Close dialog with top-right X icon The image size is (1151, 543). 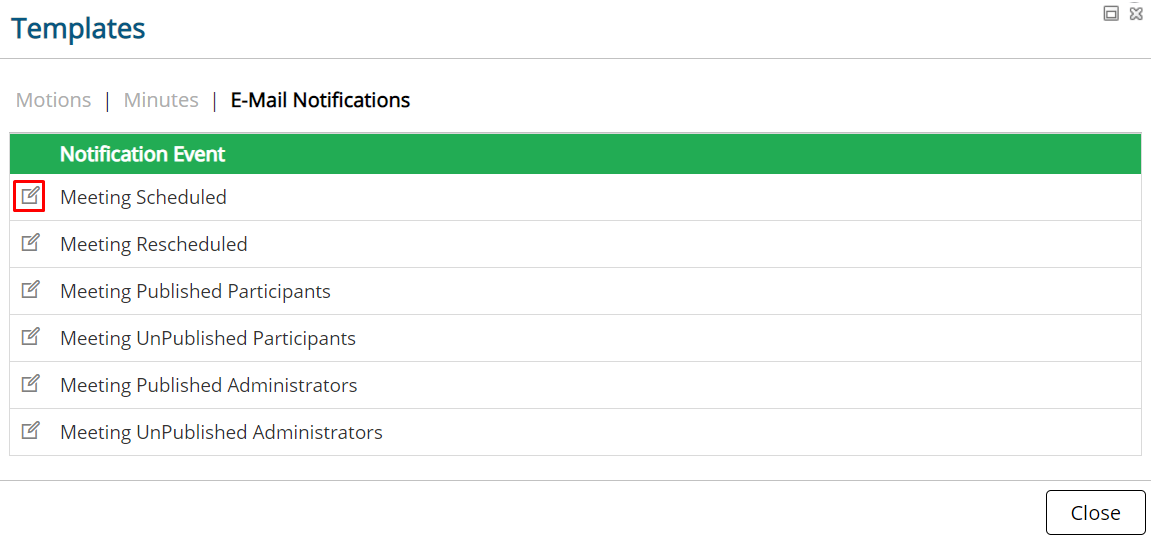click(x=1136, y=13)
